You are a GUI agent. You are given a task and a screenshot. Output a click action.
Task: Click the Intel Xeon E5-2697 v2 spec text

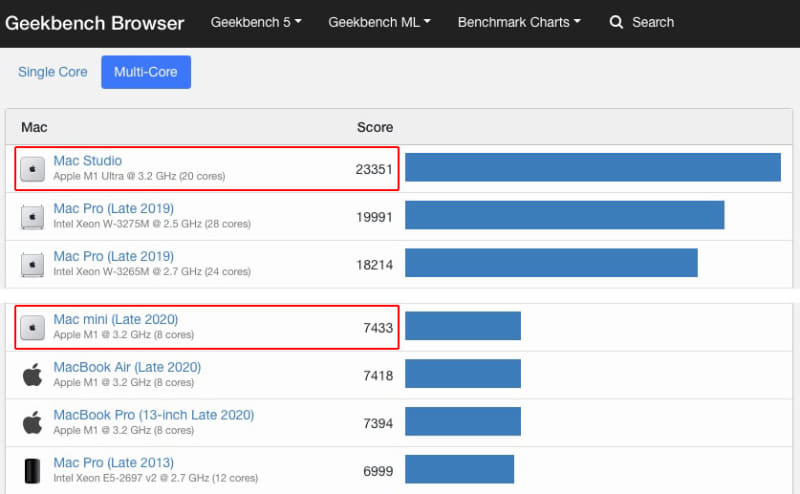[156, 478]
